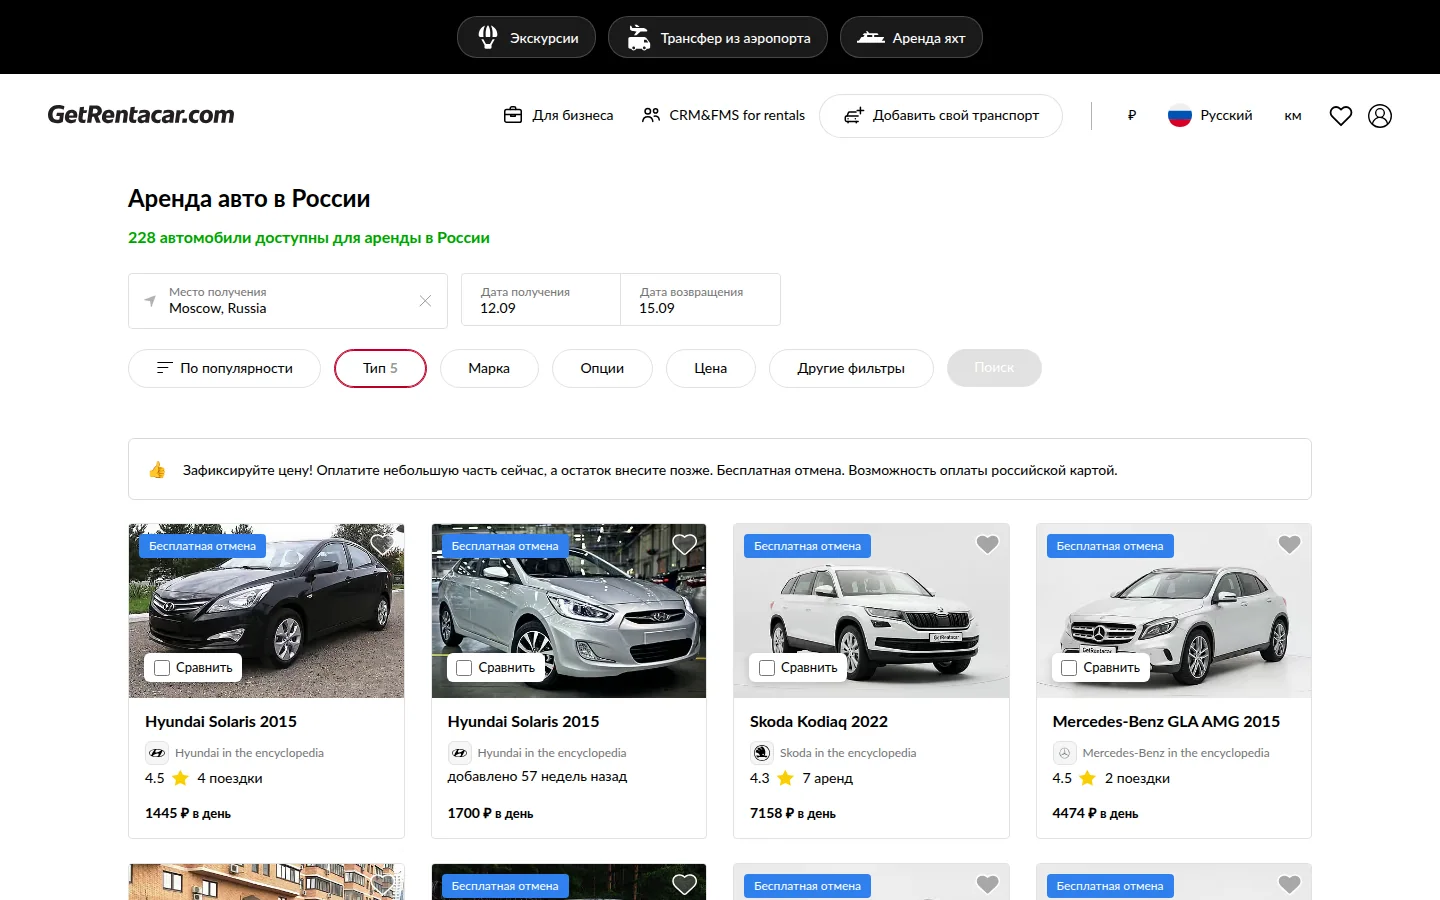Open Hyundai in the encyclopedia, 1700 ₽ card
Image resolution: width=1440 pixels, height=900 pixels.
(x=552, y=753)
